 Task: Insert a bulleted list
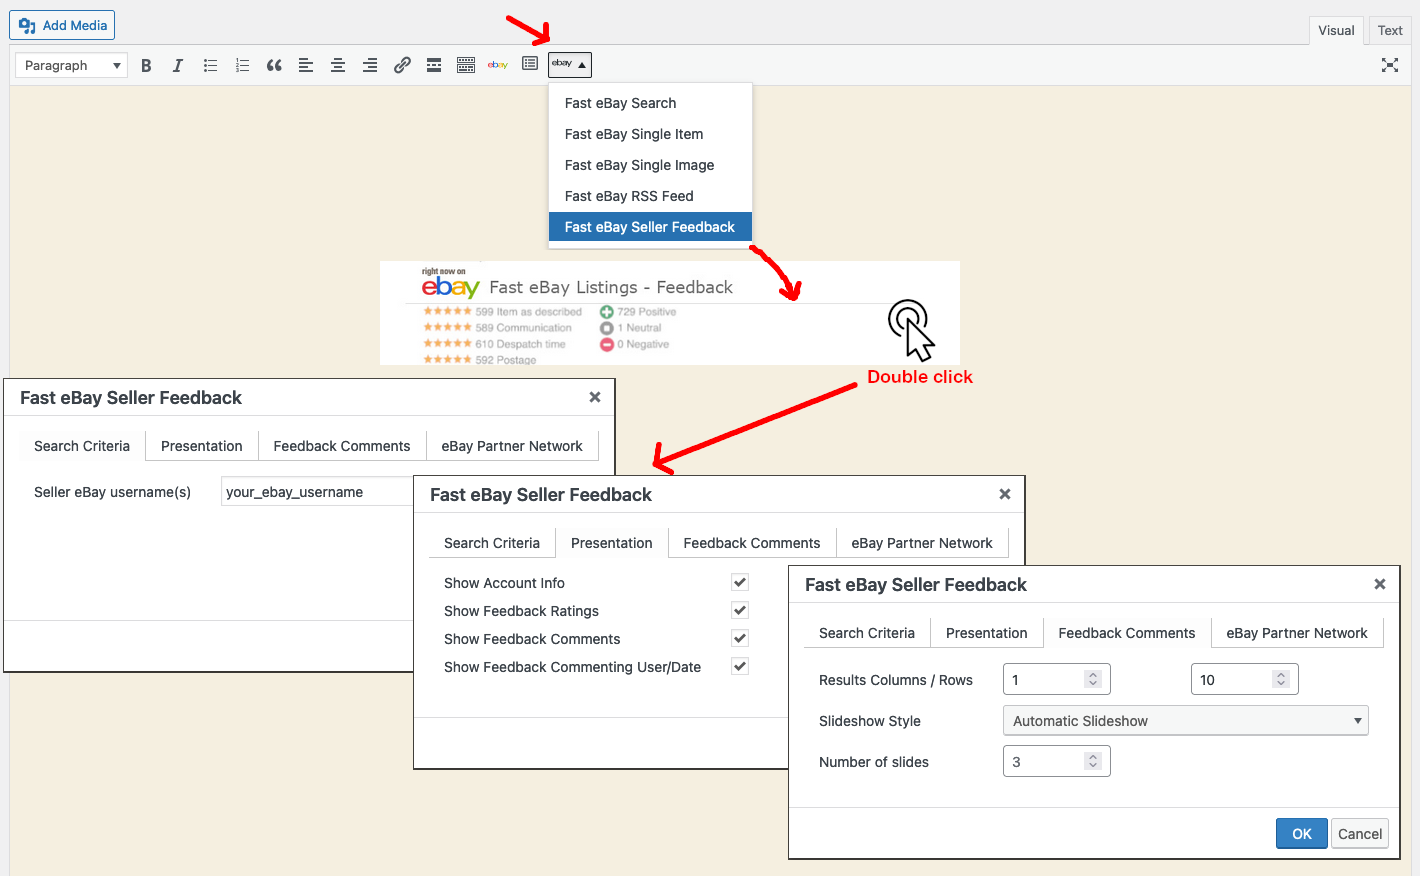[x=210, y=65]
